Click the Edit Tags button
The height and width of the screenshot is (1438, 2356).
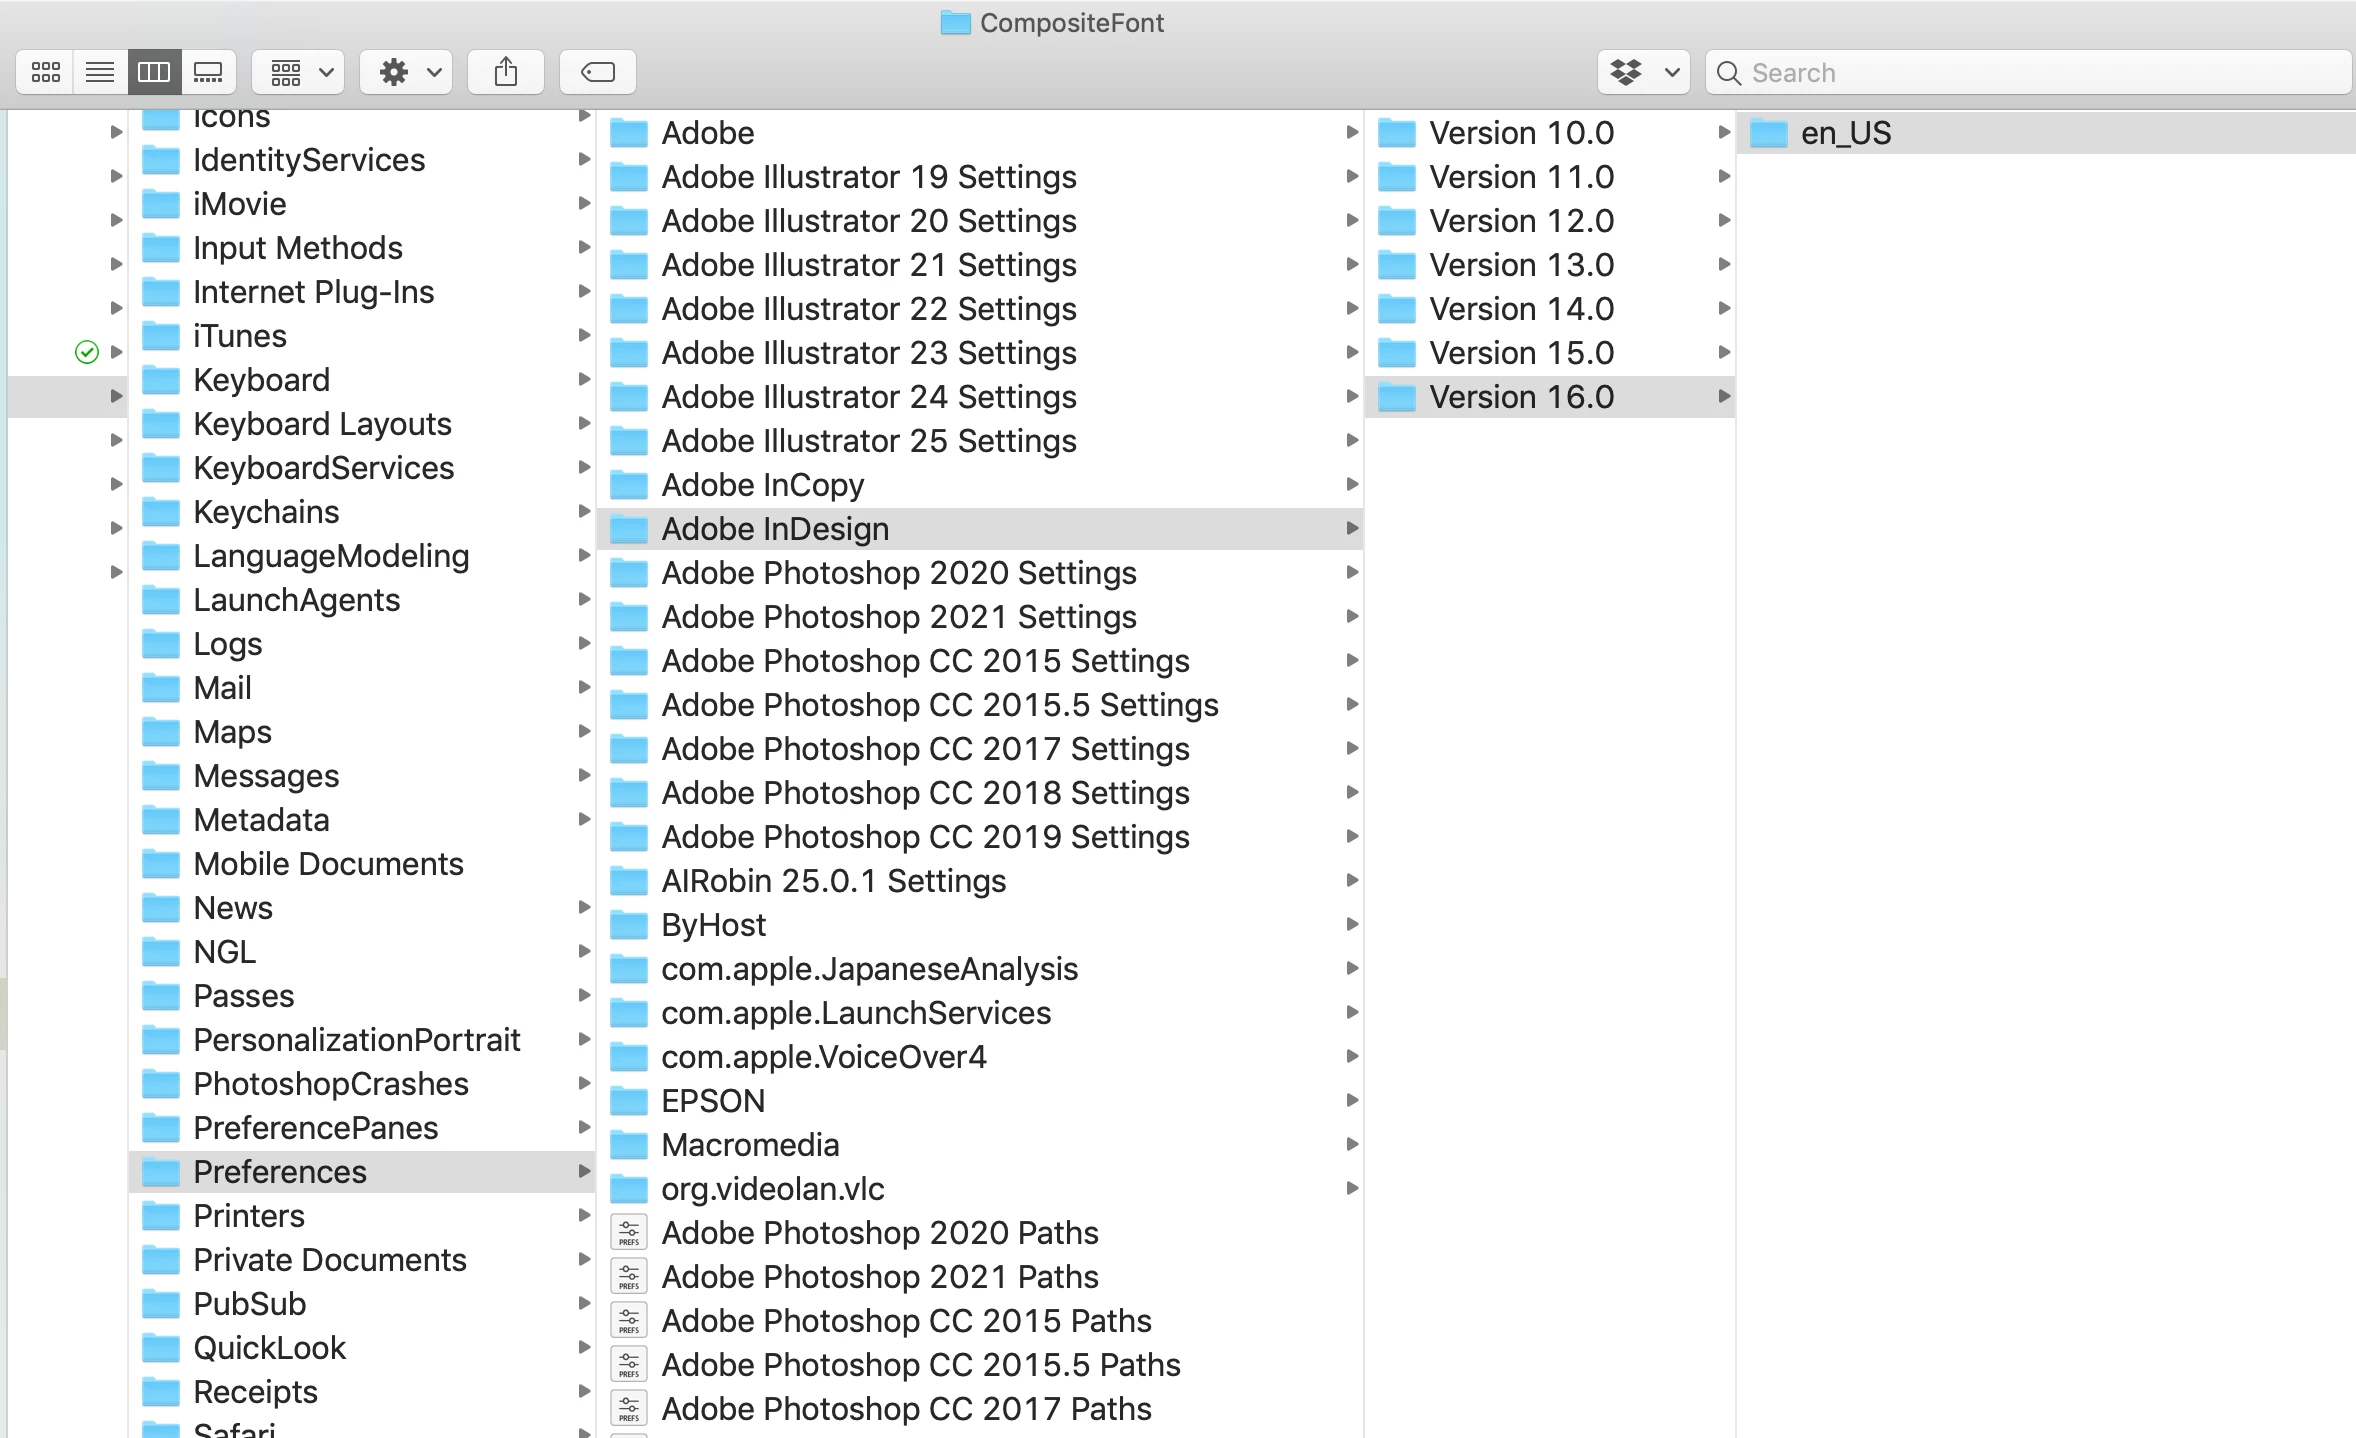click(597, 72)
